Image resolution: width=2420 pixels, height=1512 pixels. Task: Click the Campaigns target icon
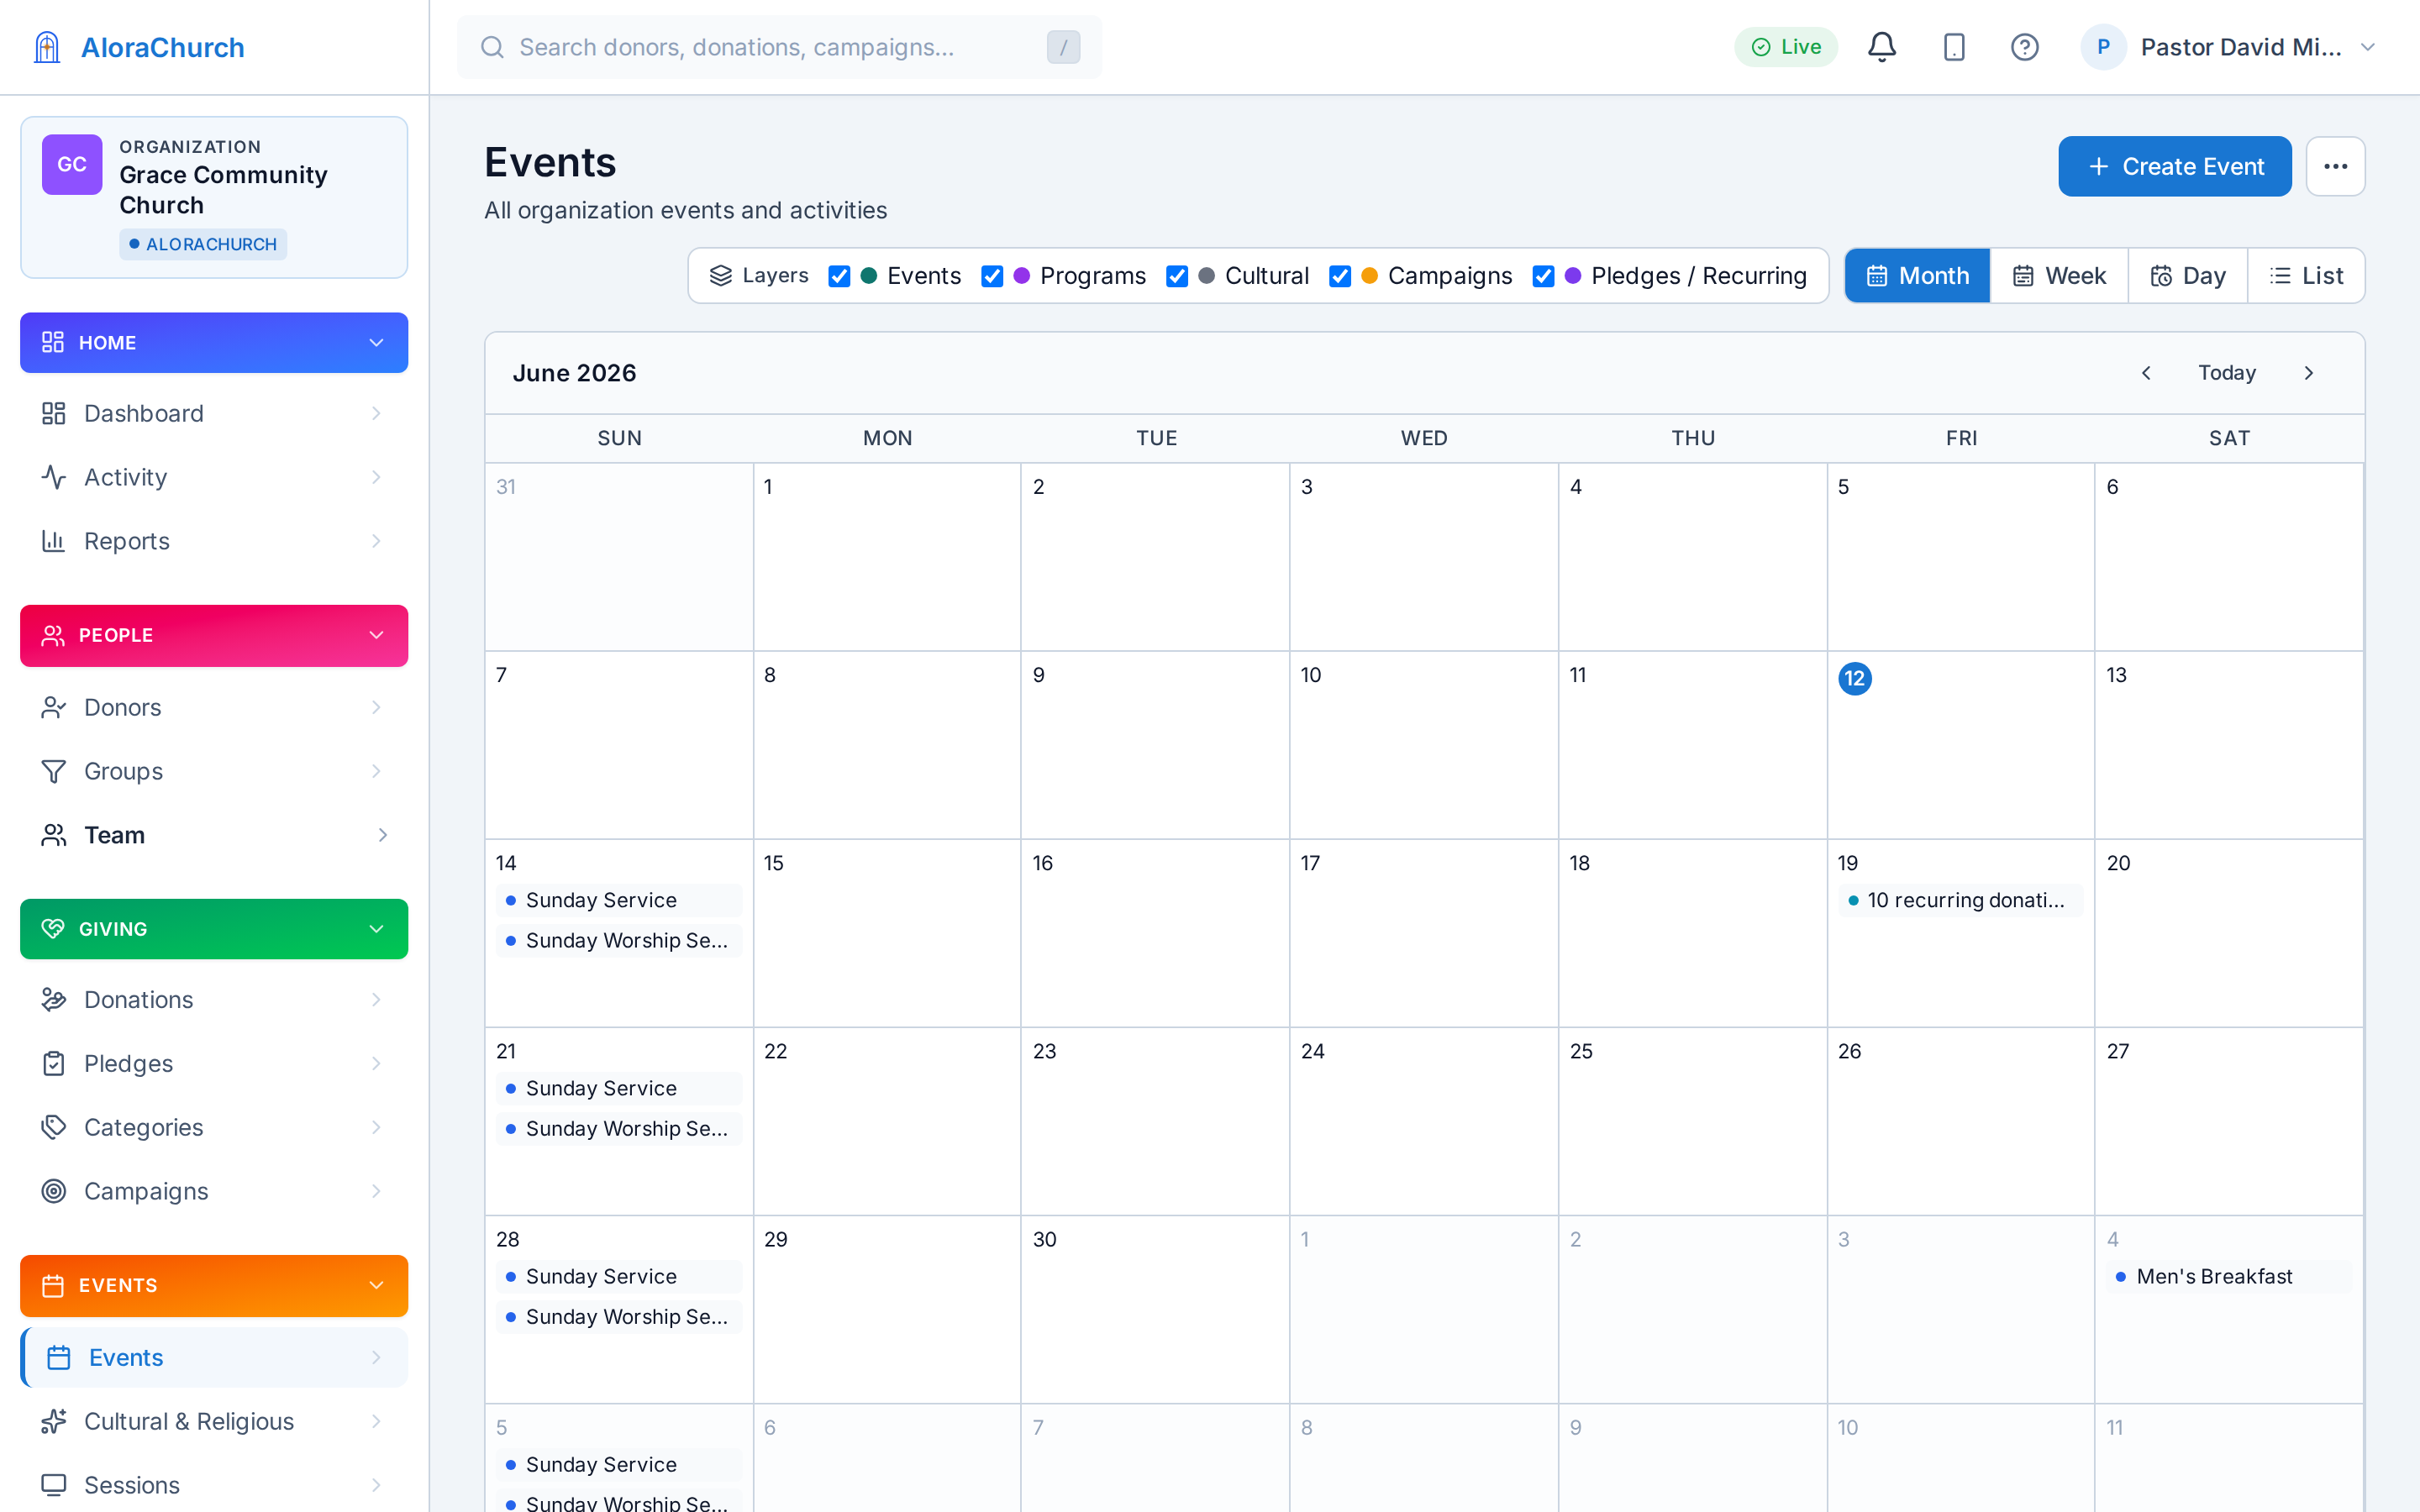54,1191
